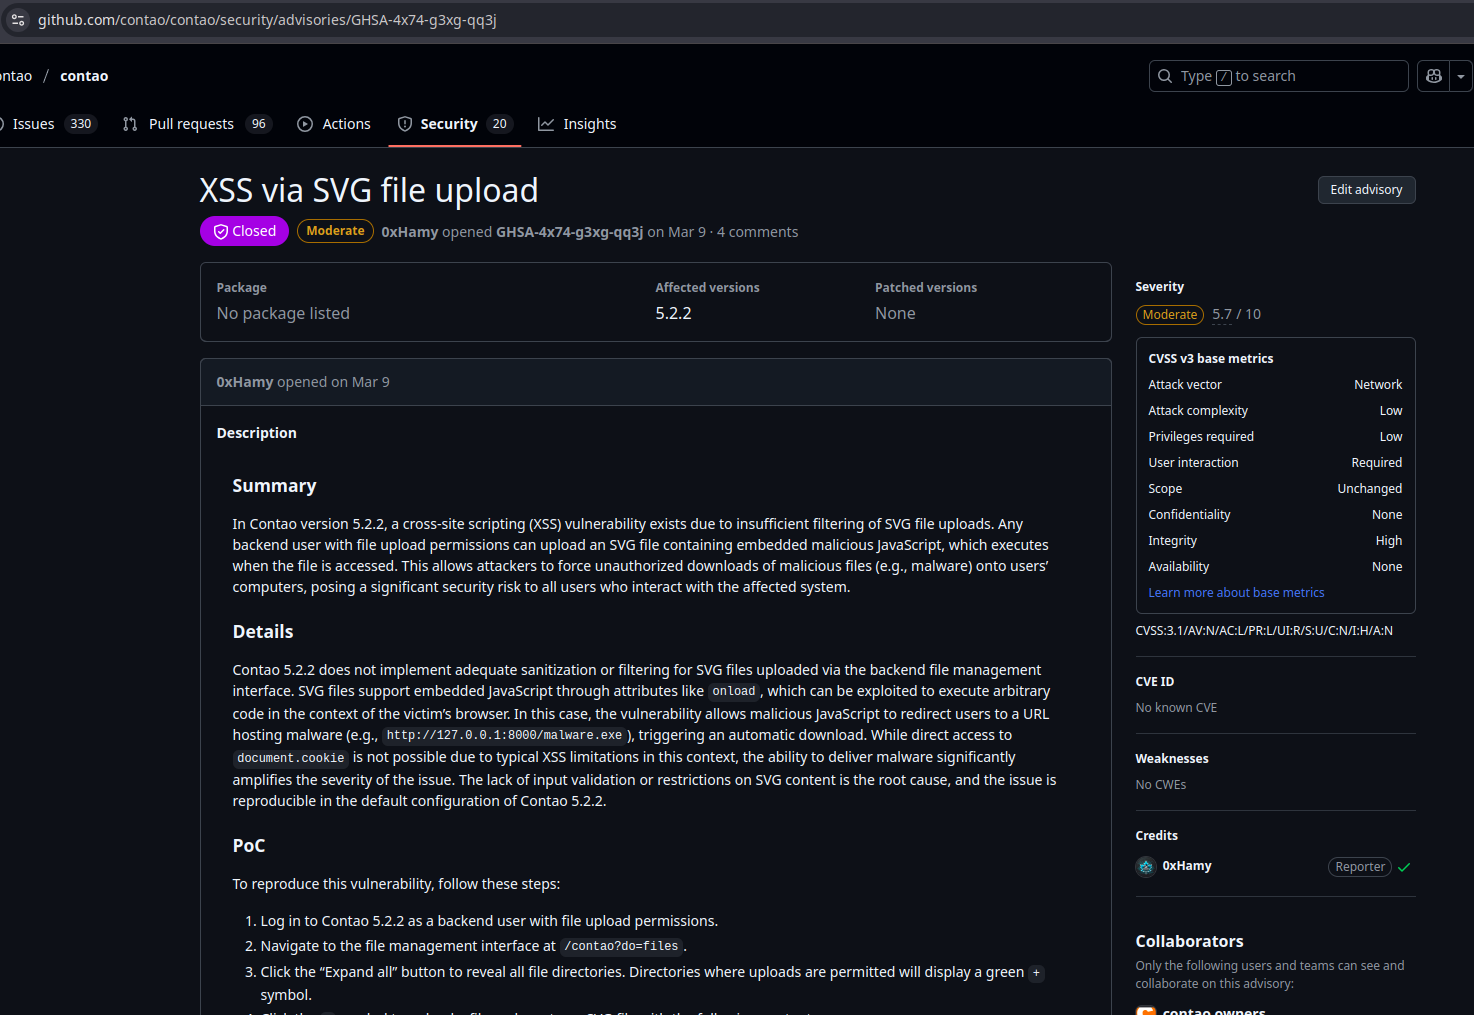Click the CVSS:3.1 vector string
Screen dimensions: 1474x1015
pos(1264,631)
